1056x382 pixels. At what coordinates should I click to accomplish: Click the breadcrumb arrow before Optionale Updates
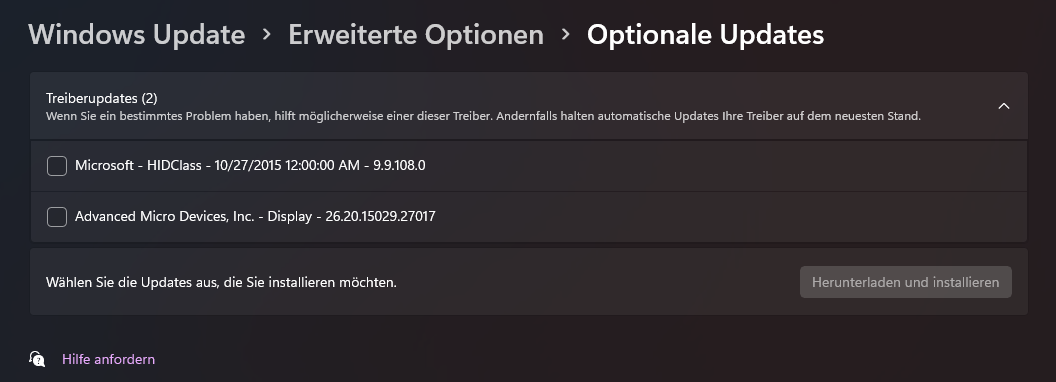coord(566,34)
